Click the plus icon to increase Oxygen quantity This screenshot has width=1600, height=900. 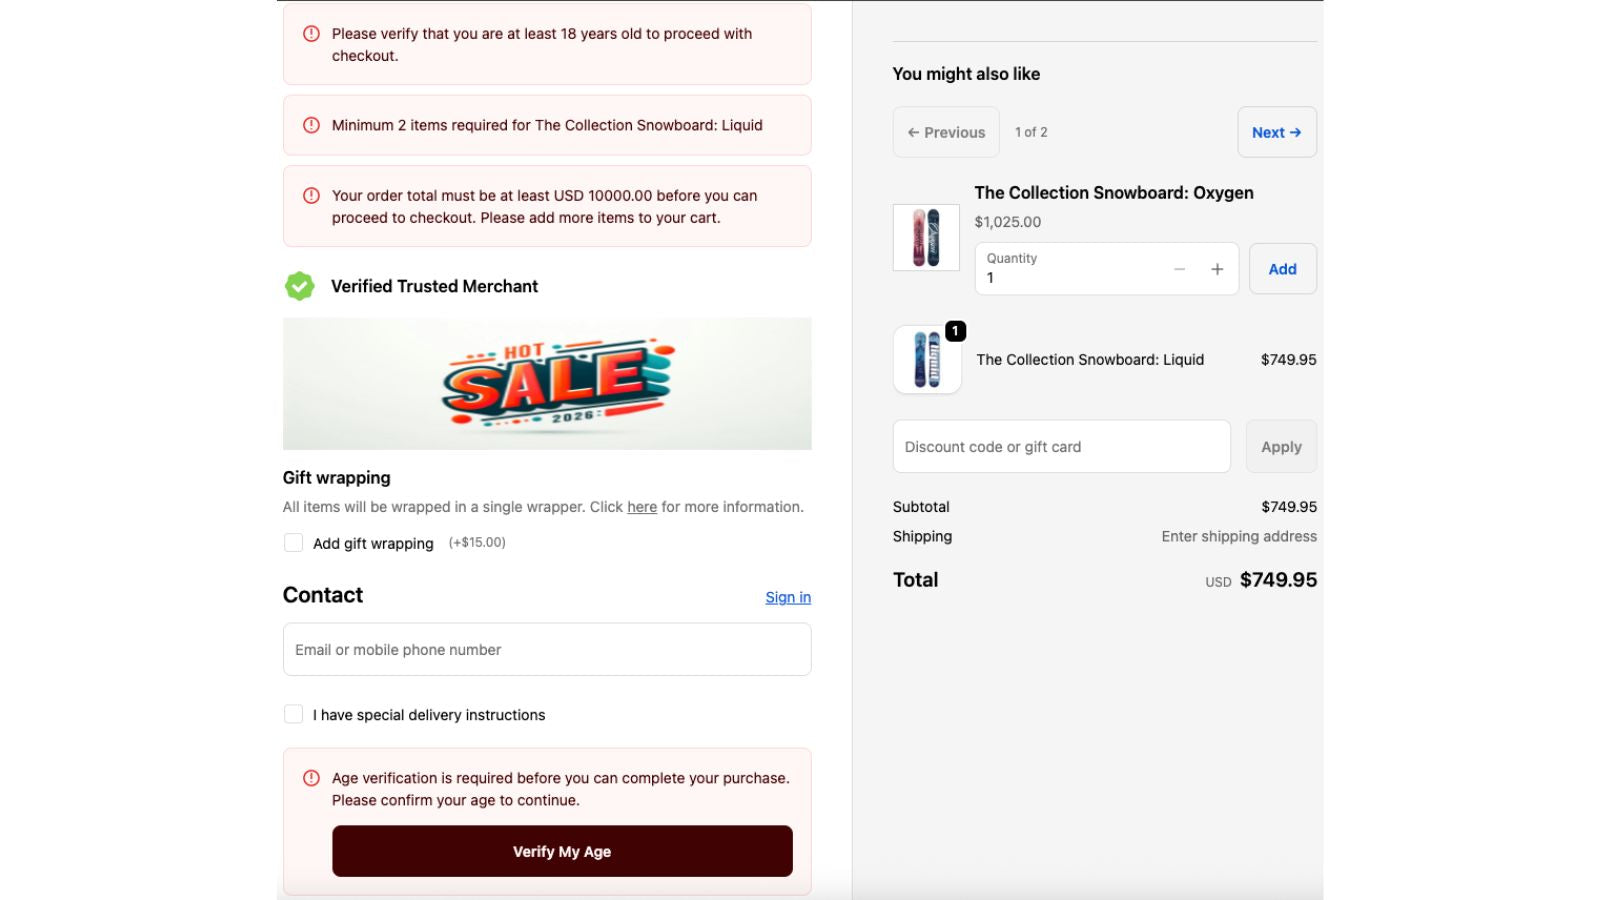pos(1217,269)
